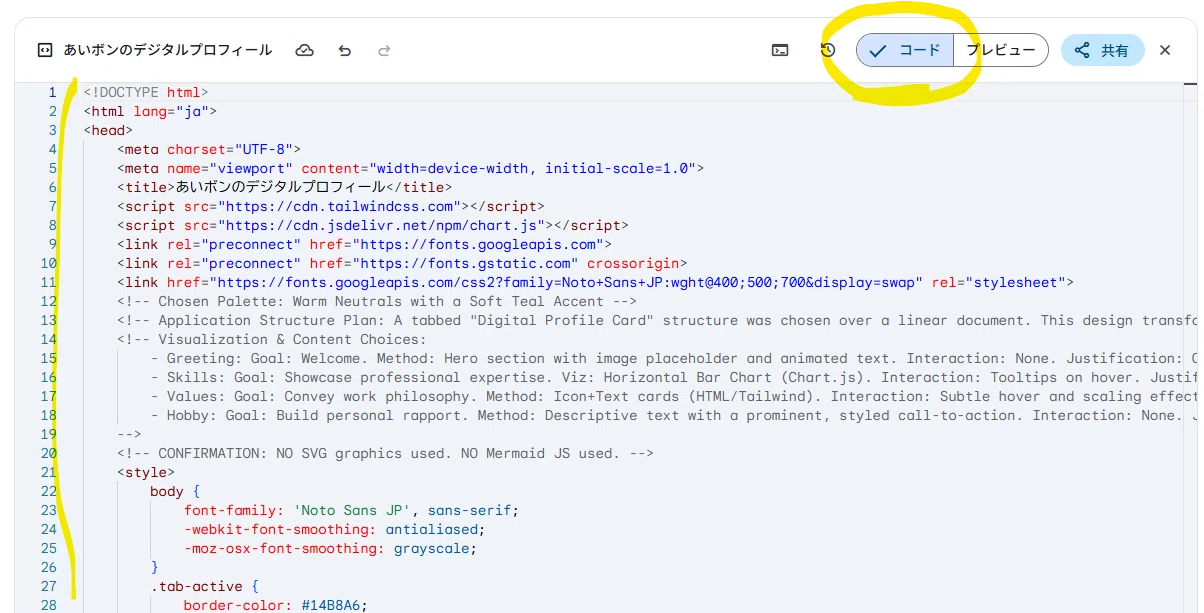The image size is (1204, 613).
Task: Click the title あいボンのデジタルプロフィール
Action: click(x=168, y=50)
